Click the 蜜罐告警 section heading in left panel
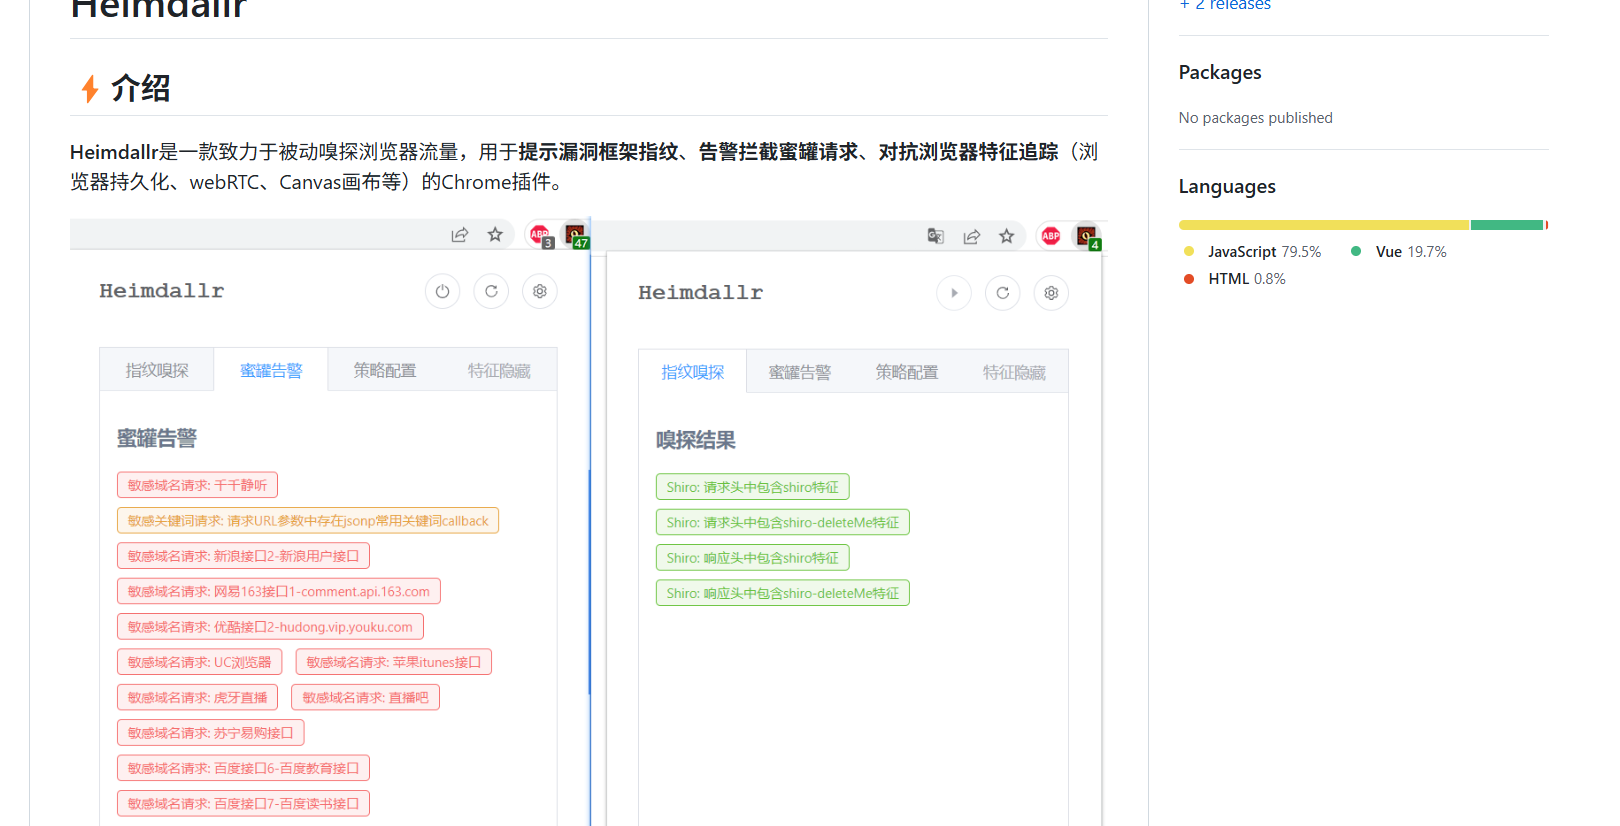Image resolution: width=1620 pixels, height=826 pixels. 157,438
